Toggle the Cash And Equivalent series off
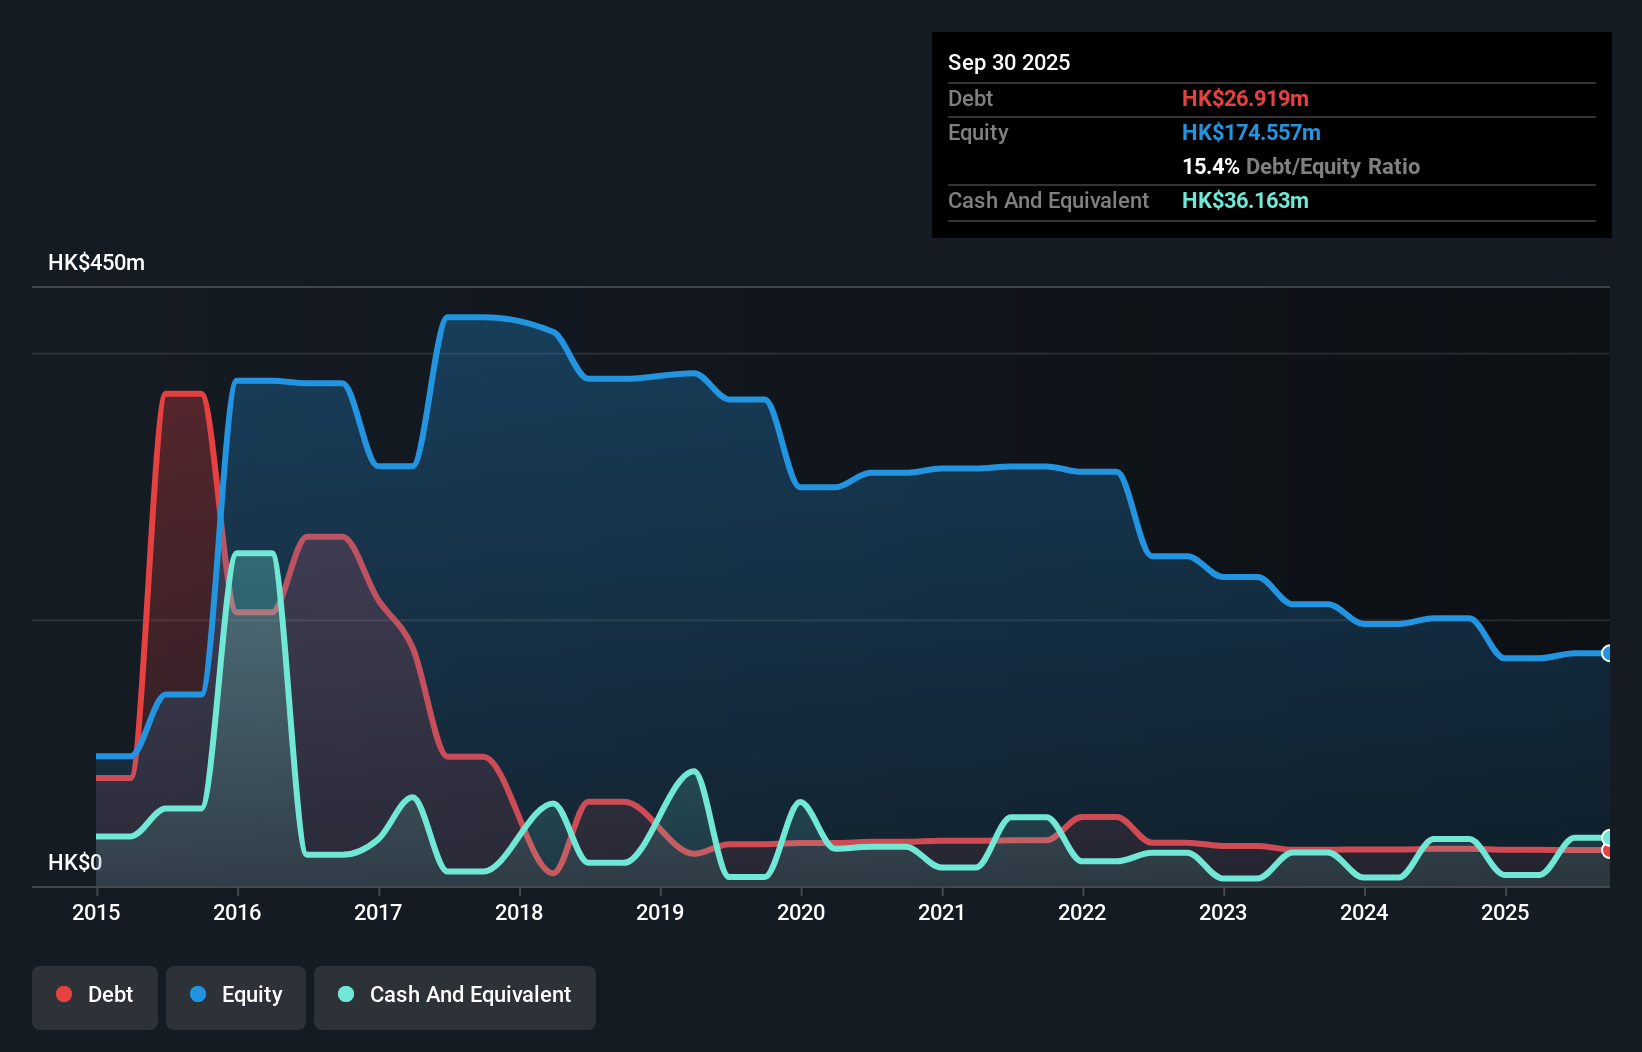The width and height of the screenshot is (1642, 1052). tap(455, 997)
